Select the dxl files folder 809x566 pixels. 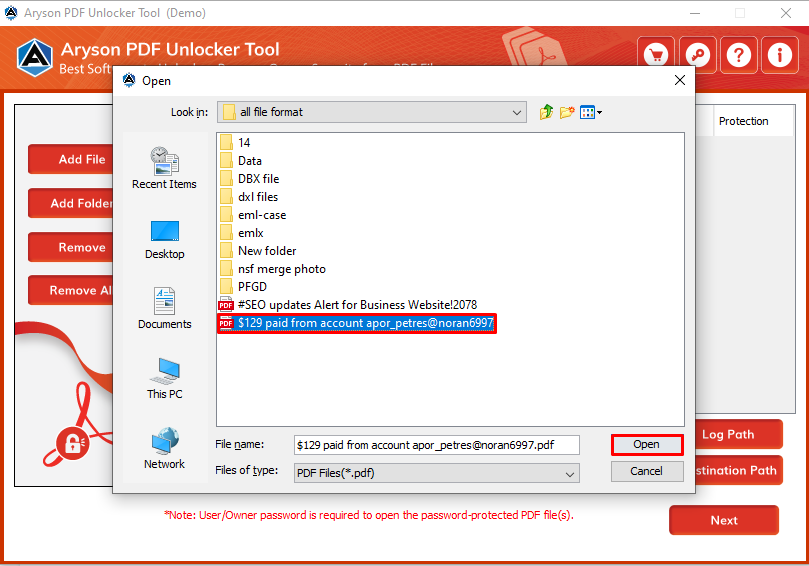(x=249, y=197)
